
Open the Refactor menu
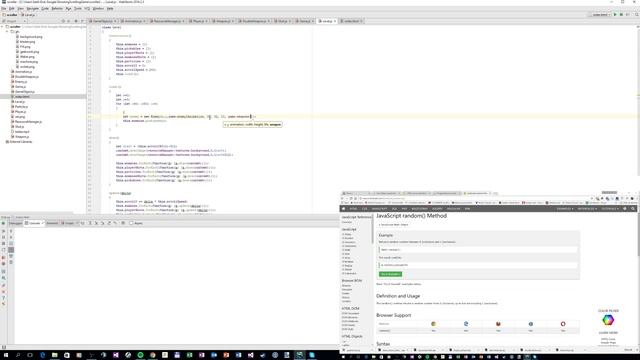point(57,8)
